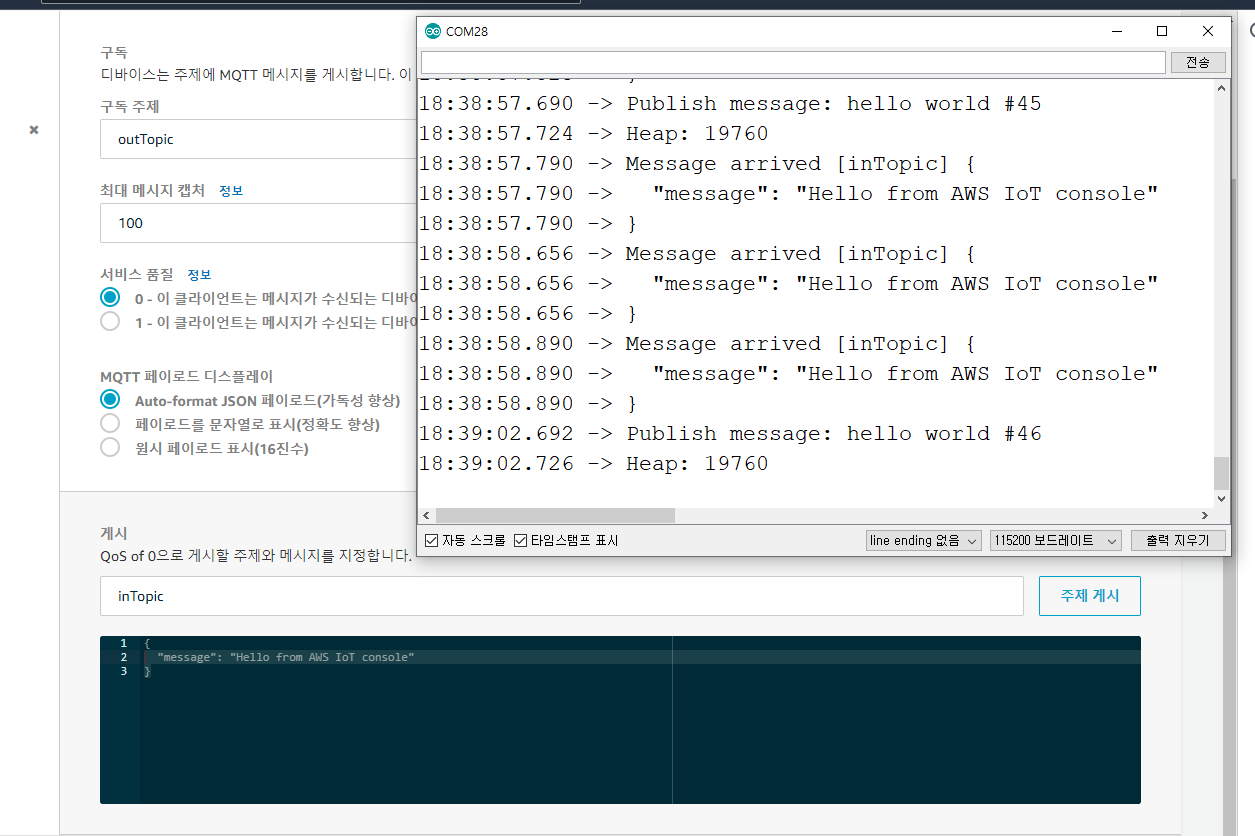Choose Auto-format JSON payload display option
The height and width of the screenshot is (836, 1255).
[x=110, y=400]
